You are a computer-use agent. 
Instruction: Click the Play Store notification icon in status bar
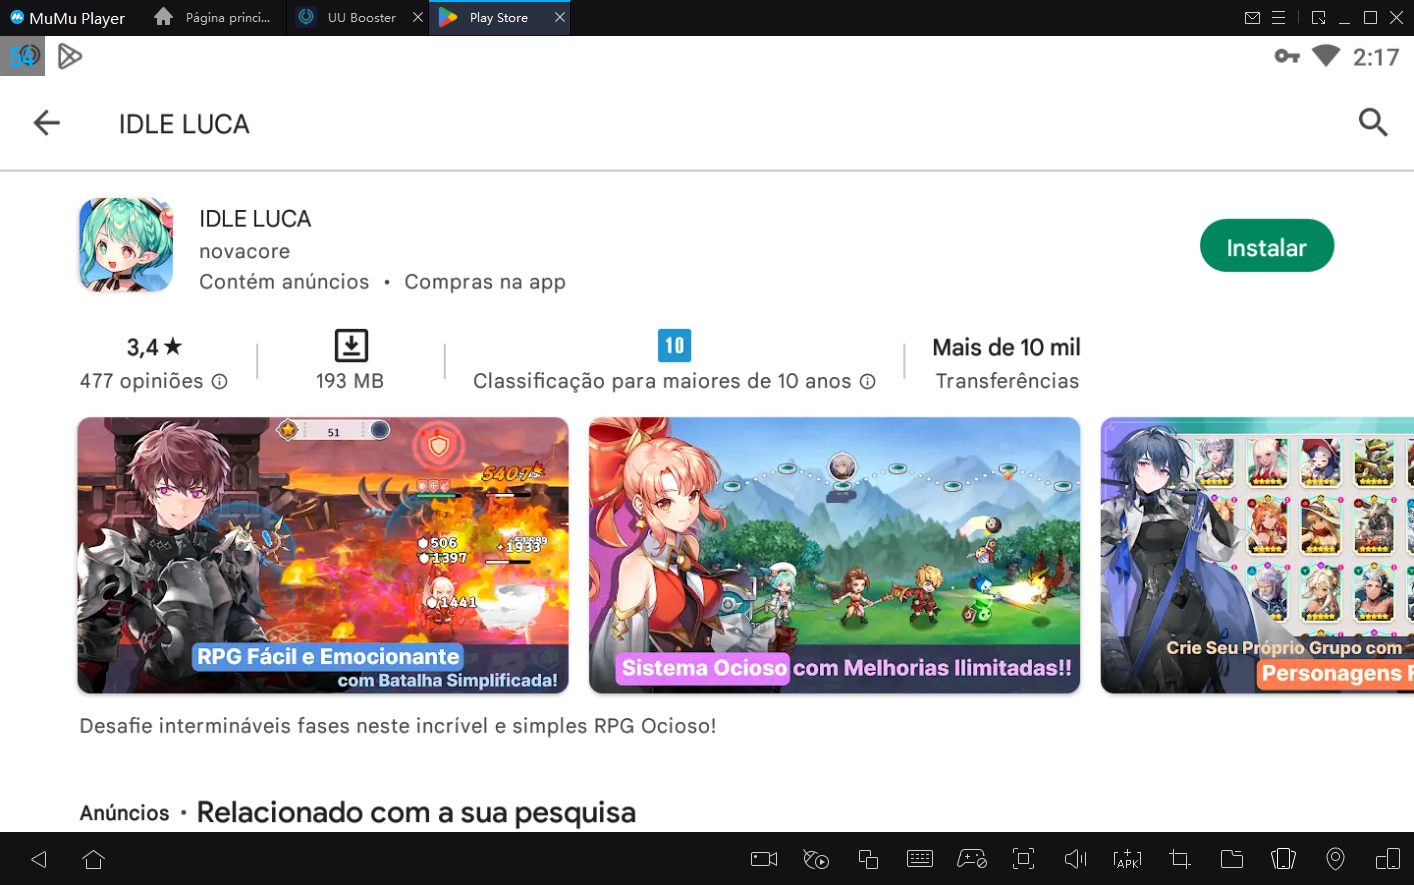pos(70,56)
